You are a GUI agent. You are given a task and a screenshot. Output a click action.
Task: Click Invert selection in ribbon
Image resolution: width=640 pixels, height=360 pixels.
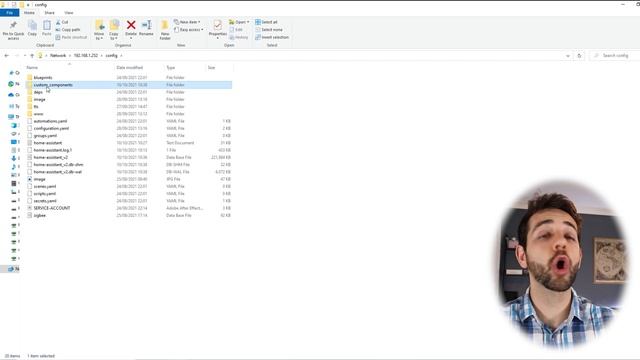coord(272,37)
